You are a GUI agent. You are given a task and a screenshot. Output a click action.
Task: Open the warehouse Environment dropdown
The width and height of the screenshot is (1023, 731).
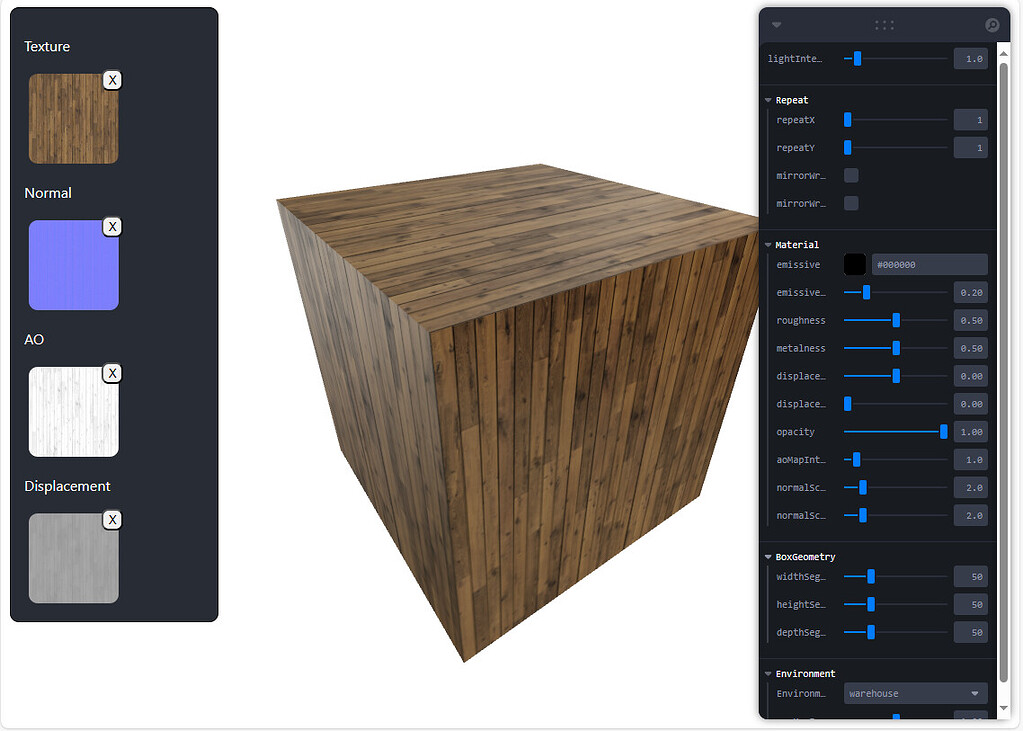click(914, 693)
